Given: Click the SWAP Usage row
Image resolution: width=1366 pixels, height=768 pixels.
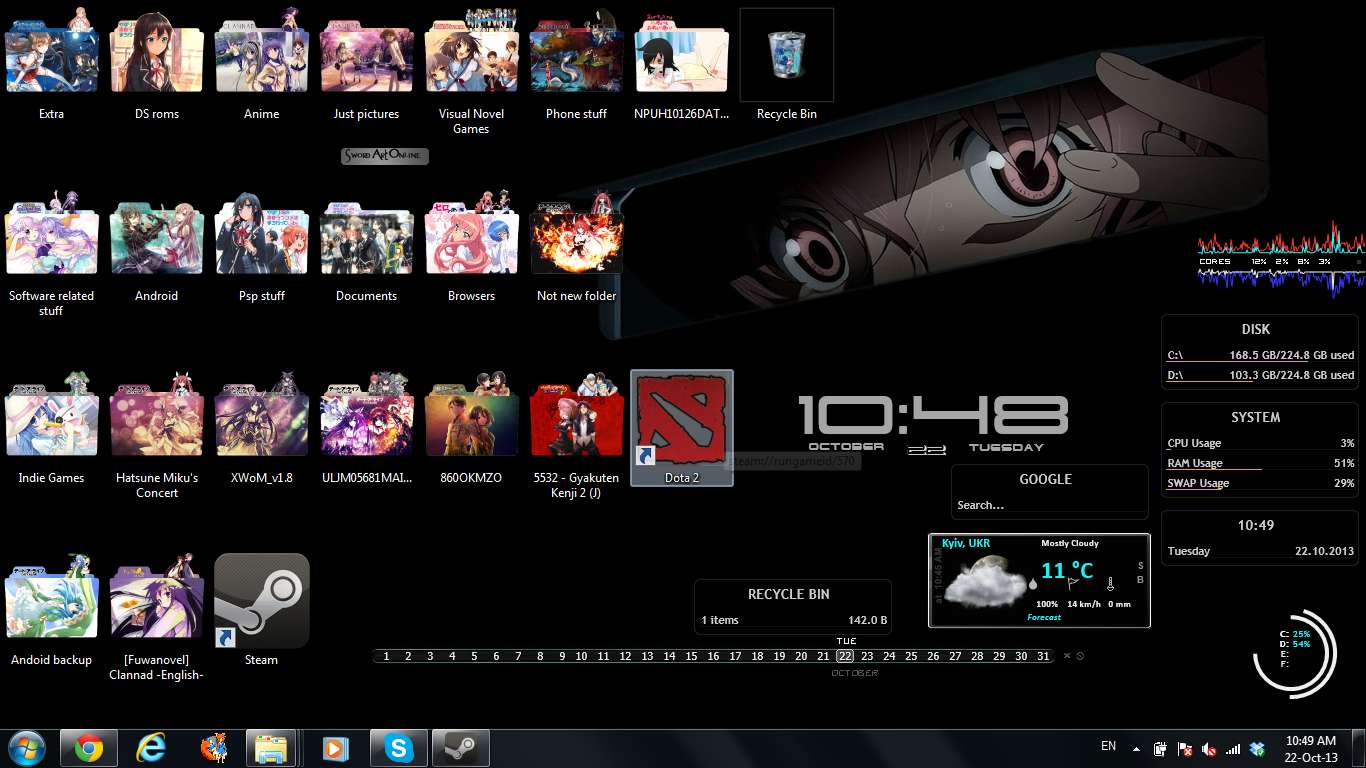Looking at the screenshot, I should click(1260, 483).
